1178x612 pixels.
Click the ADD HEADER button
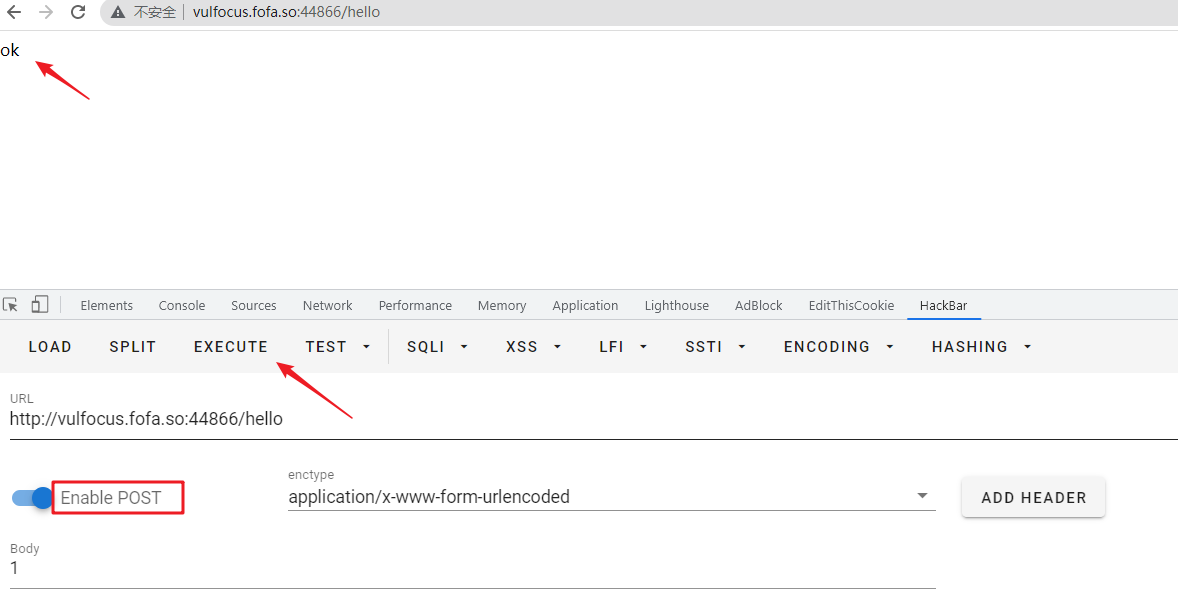(1033, 496)
